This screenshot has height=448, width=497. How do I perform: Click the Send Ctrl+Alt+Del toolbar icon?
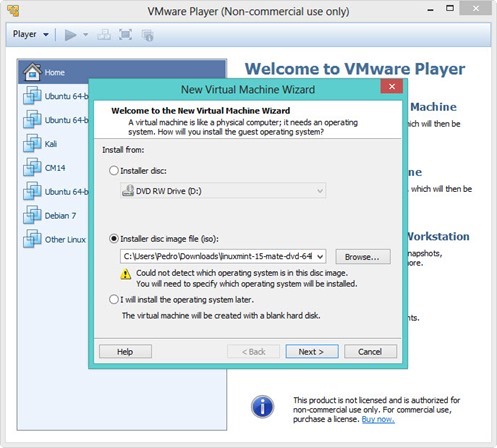click(104, 35)
